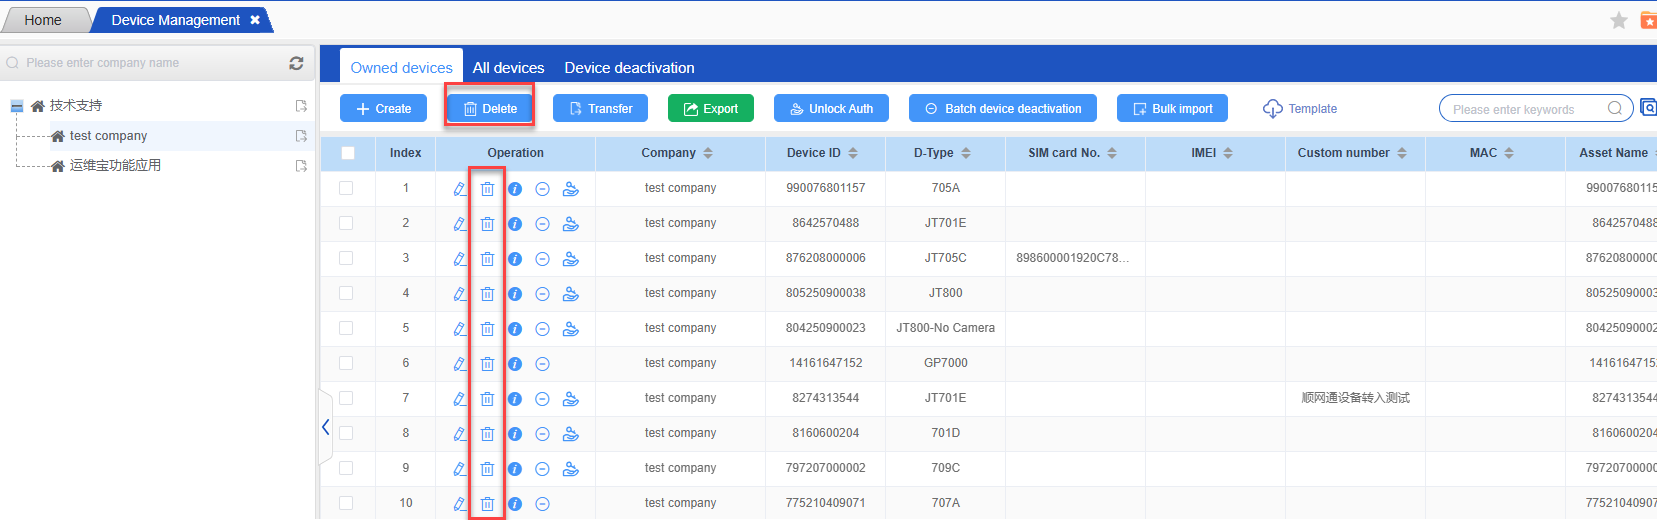The image size is (1657, 520).
Task: Open the Device deactivation tab
Action: 629,68
